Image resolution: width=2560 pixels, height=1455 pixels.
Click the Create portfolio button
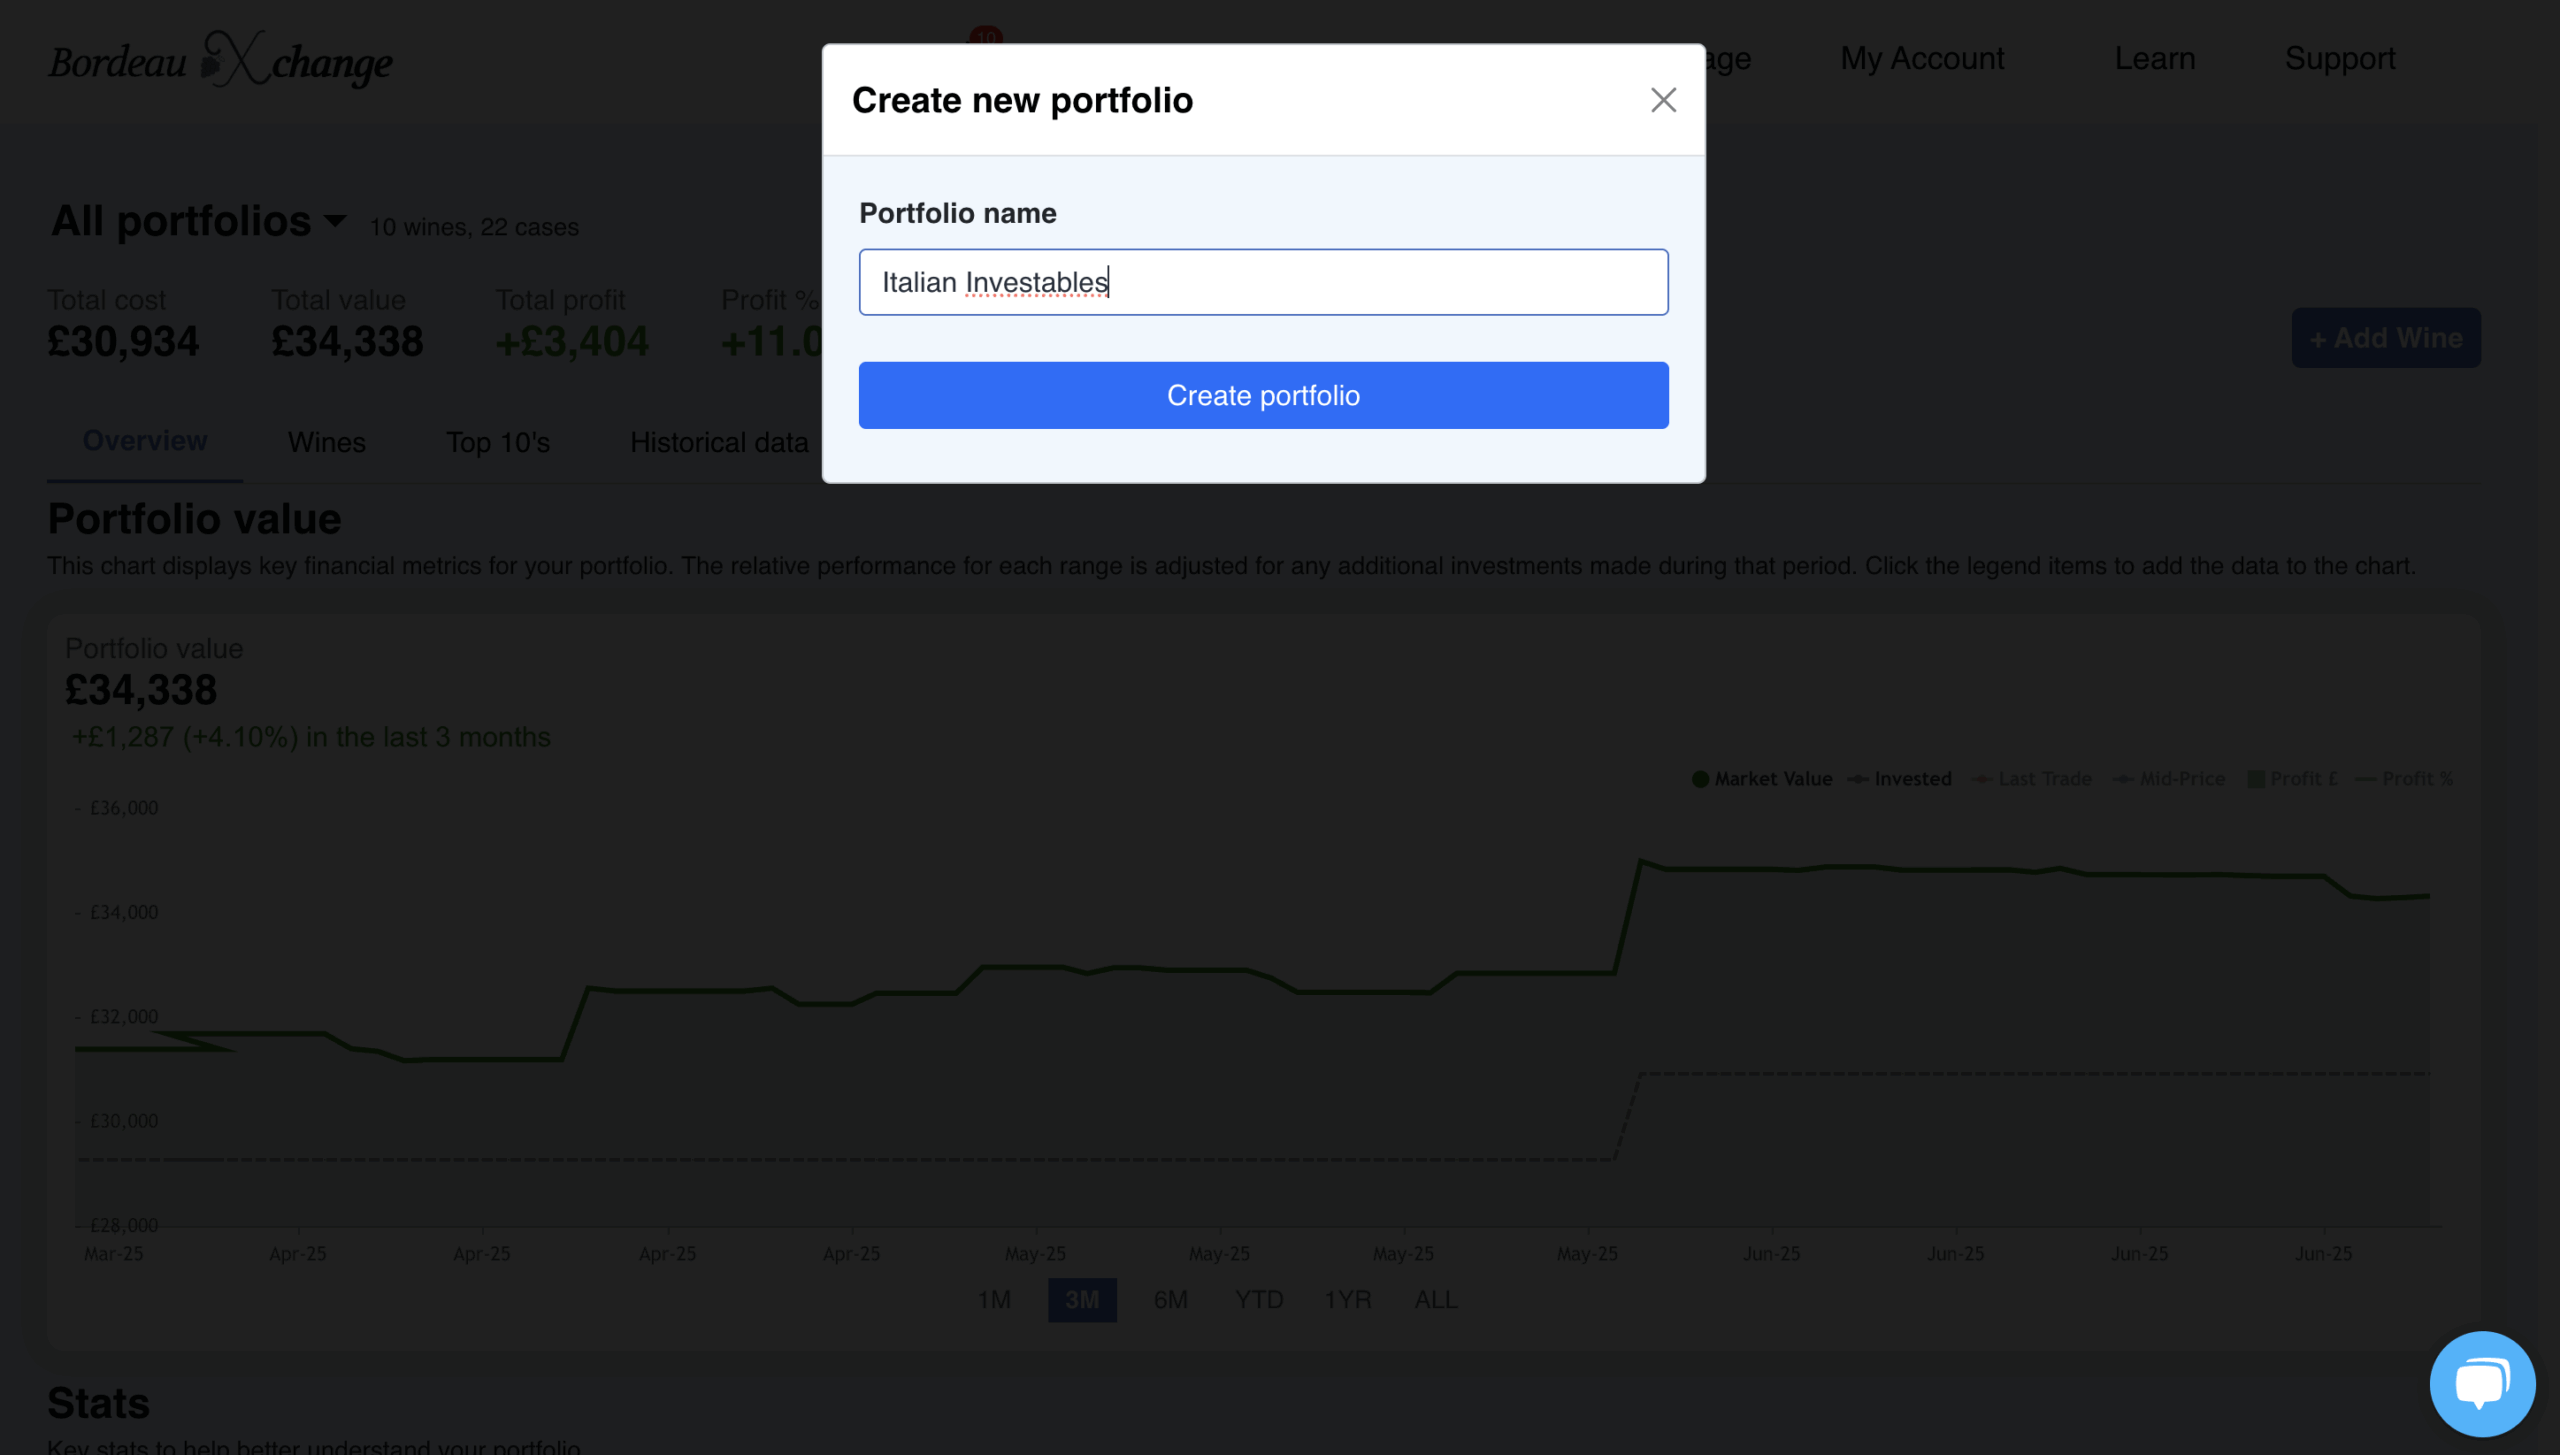1263,396
